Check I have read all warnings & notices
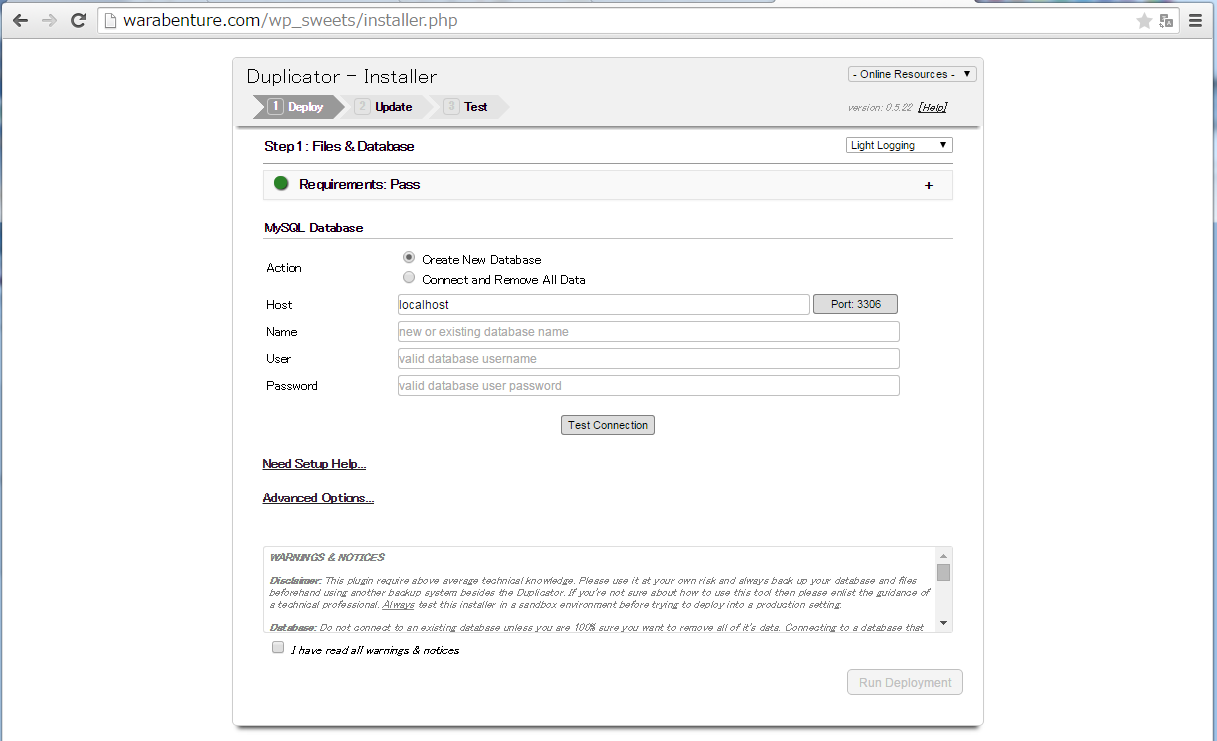Viewport: 1217px width, 741px height. point(278,648)
